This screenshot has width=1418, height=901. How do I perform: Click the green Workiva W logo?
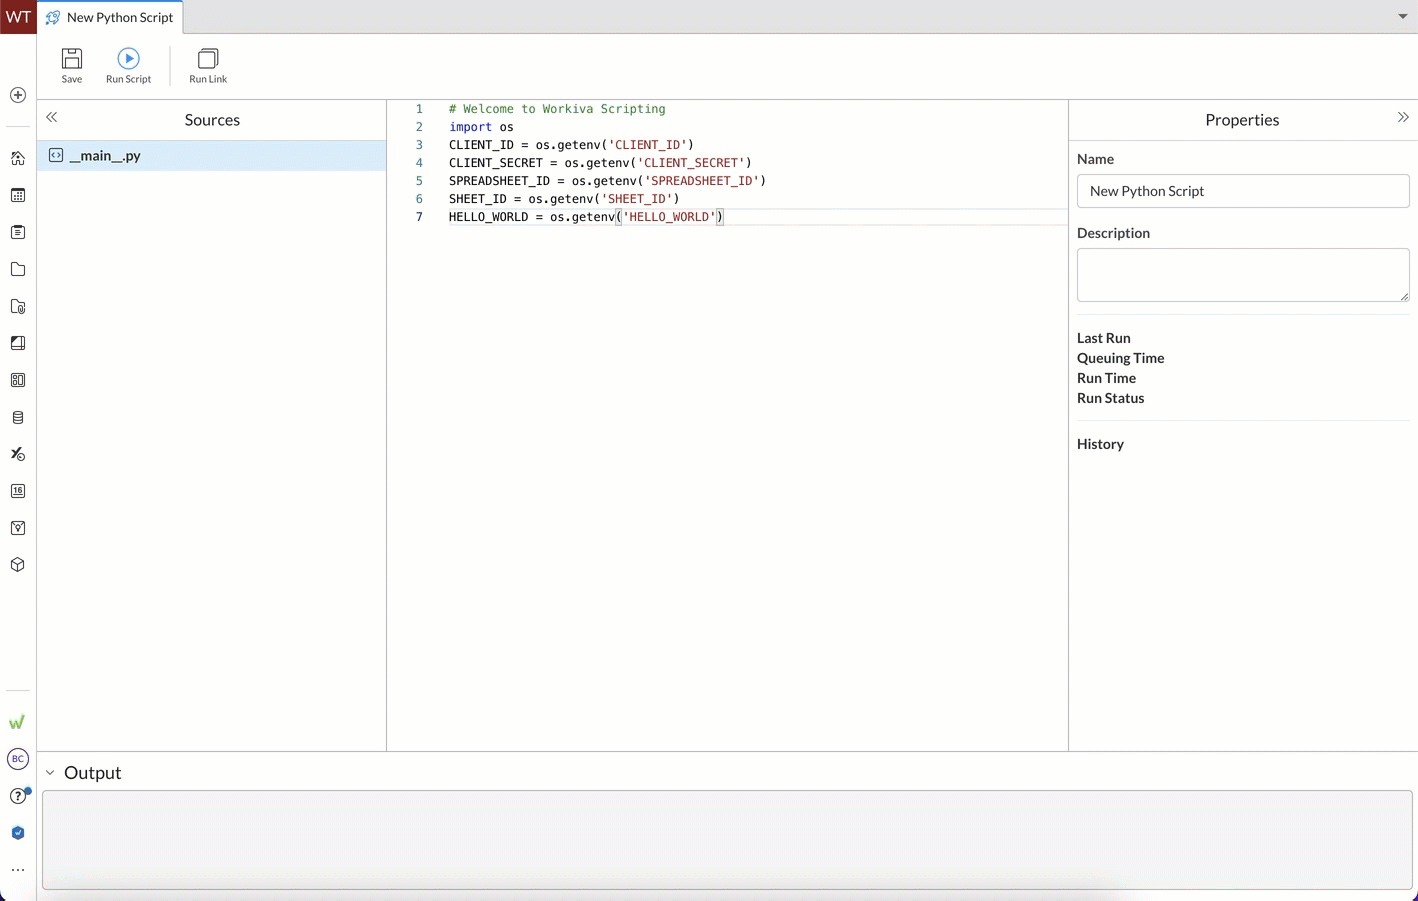click(17, 722)
